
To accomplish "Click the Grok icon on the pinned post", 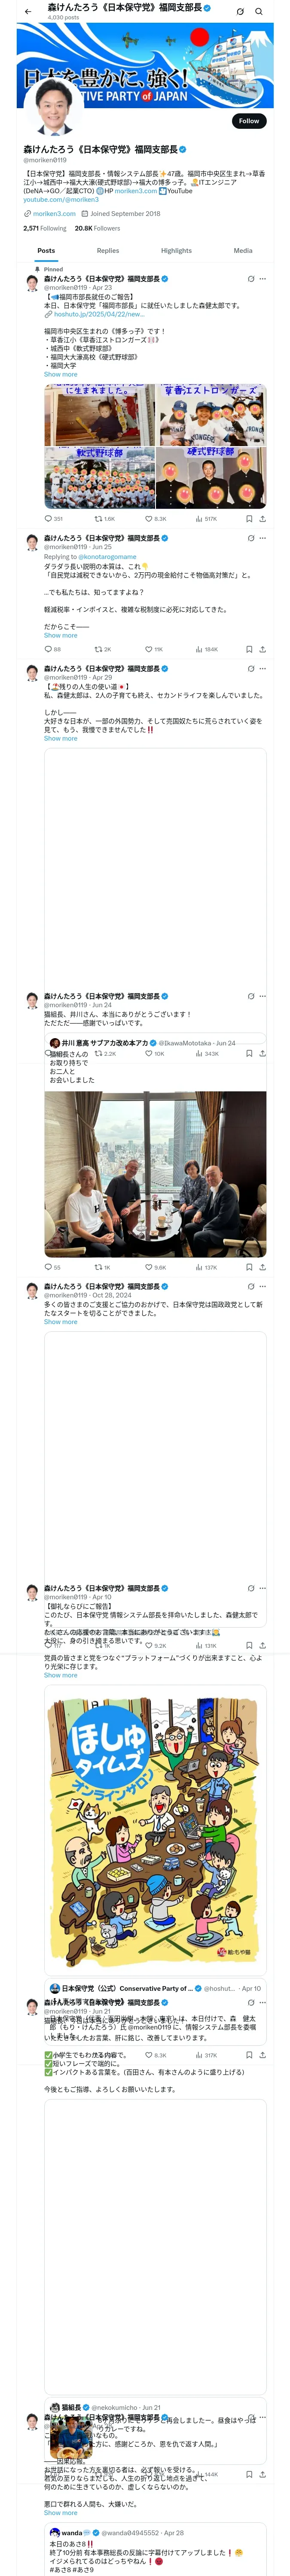I will (x=251, y=279).
